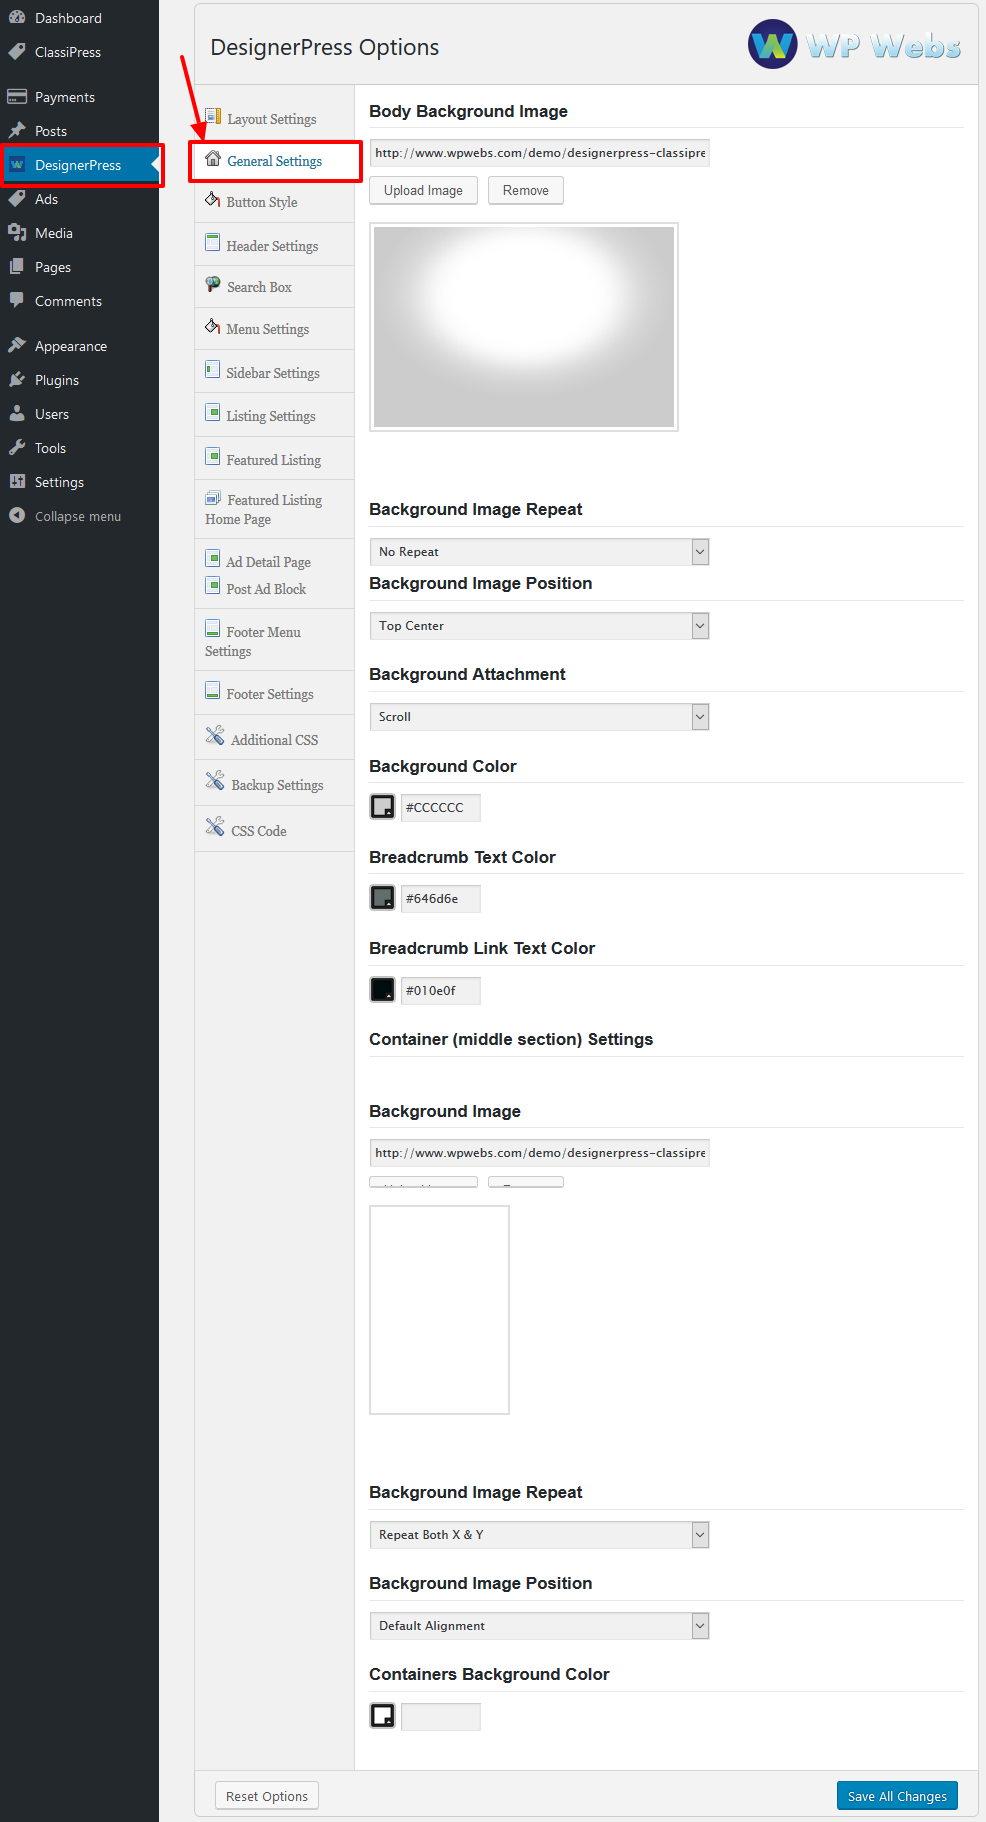Click the Additional CSS tools icon
Image resolution: width=986 pixels, height=1822 pixels.
(x=215, y=736)
